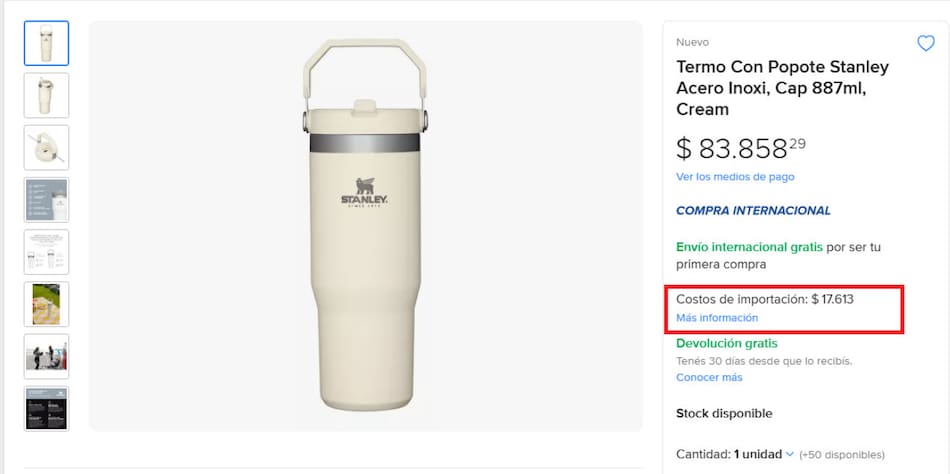
Task: Click the main Stanley tumbler product image
Action: click(366, 226)
